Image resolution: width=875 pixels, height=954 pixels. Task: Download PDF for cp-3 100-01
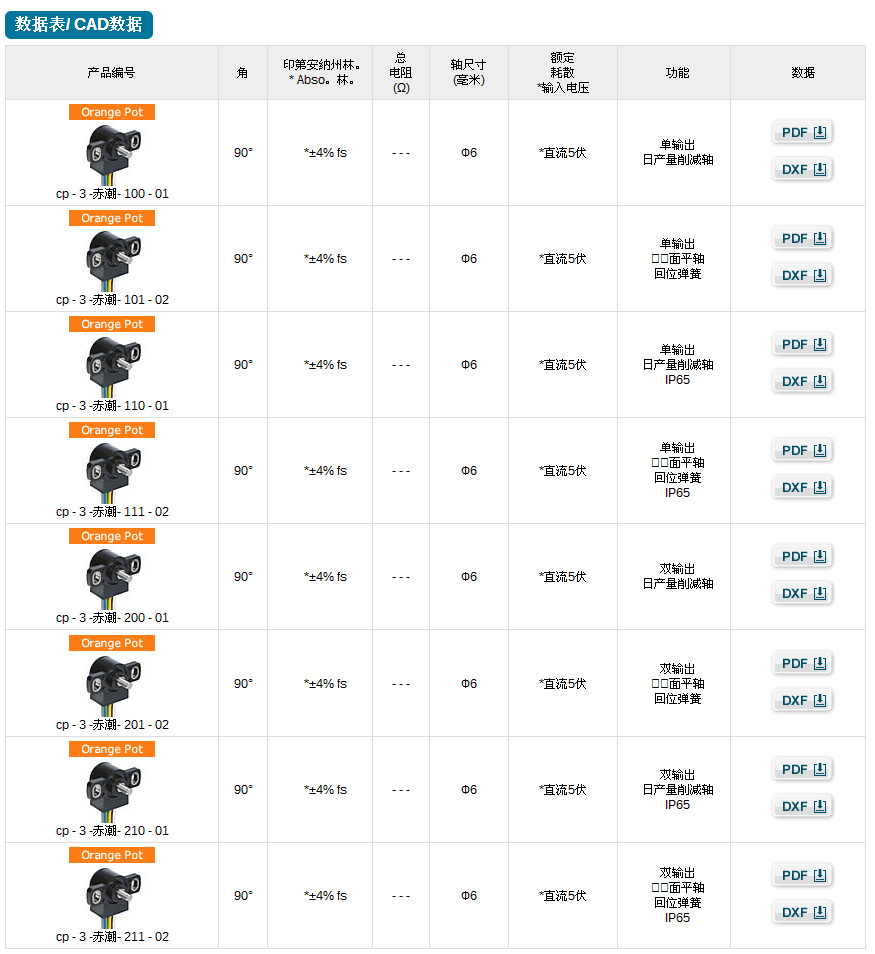pos(803,133)
